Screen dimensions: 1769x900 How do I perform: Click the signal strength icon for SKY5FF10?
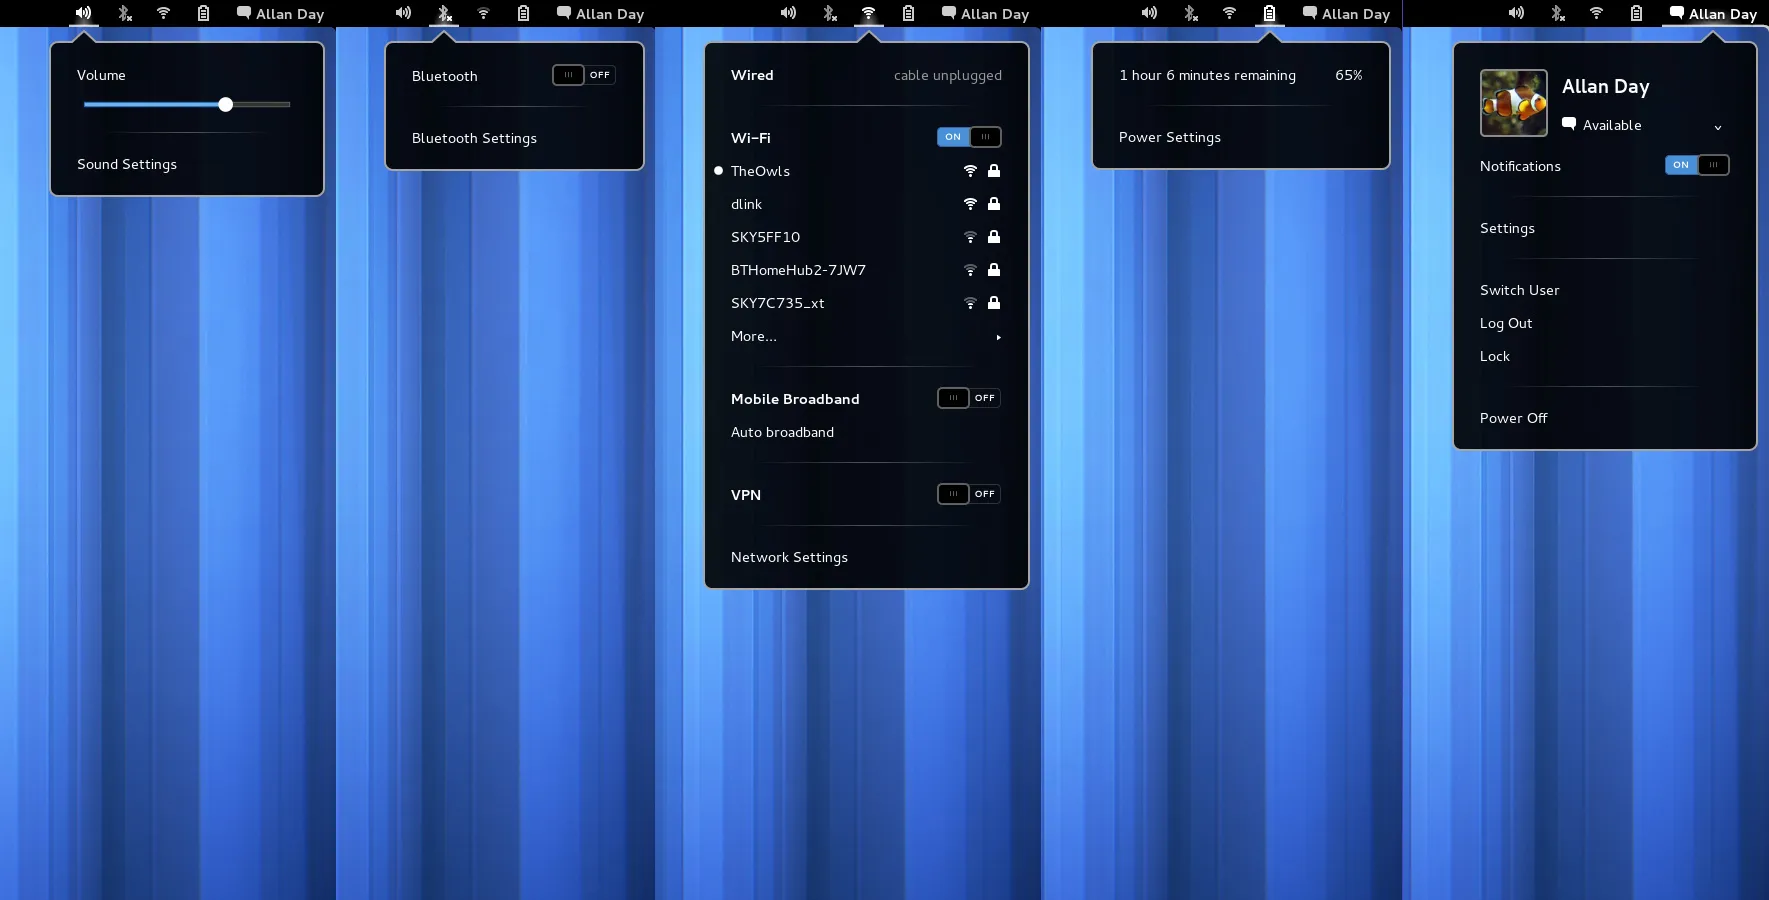tap(970, 237)
